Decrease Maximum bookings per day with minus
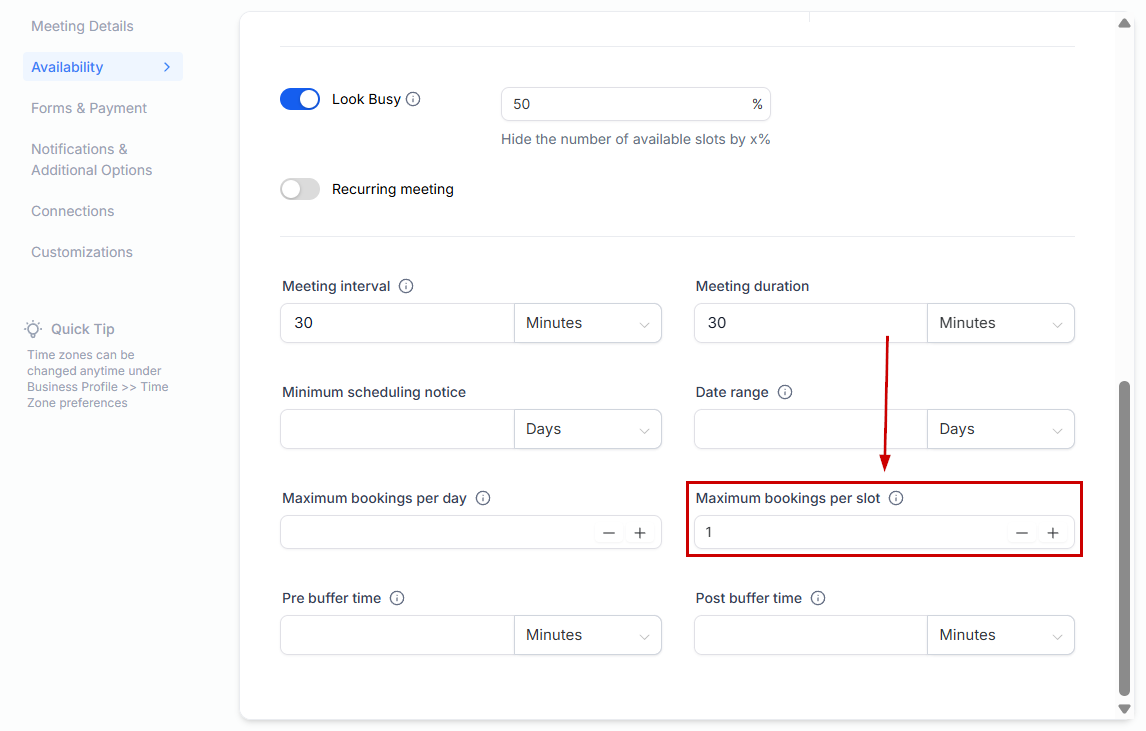 click(609, 533)
